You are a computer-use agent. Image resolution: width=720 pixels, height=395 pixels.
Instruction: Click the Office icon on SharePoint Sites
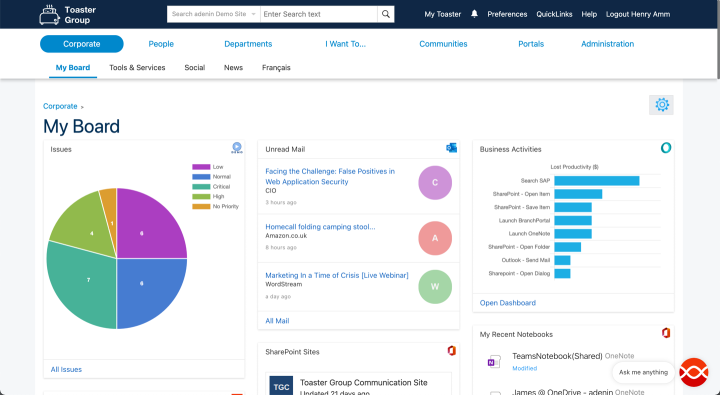click(x=451, y=351)
